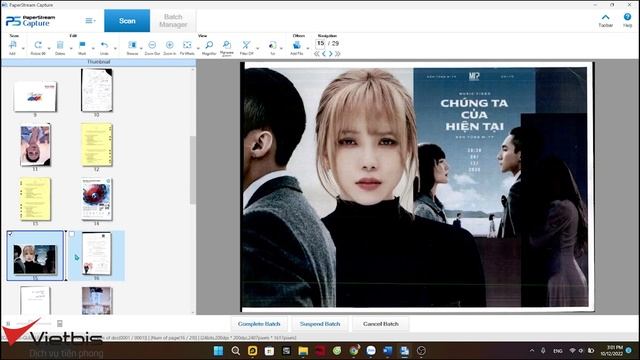Select thumbnail page 9

[x=35, y=96]
